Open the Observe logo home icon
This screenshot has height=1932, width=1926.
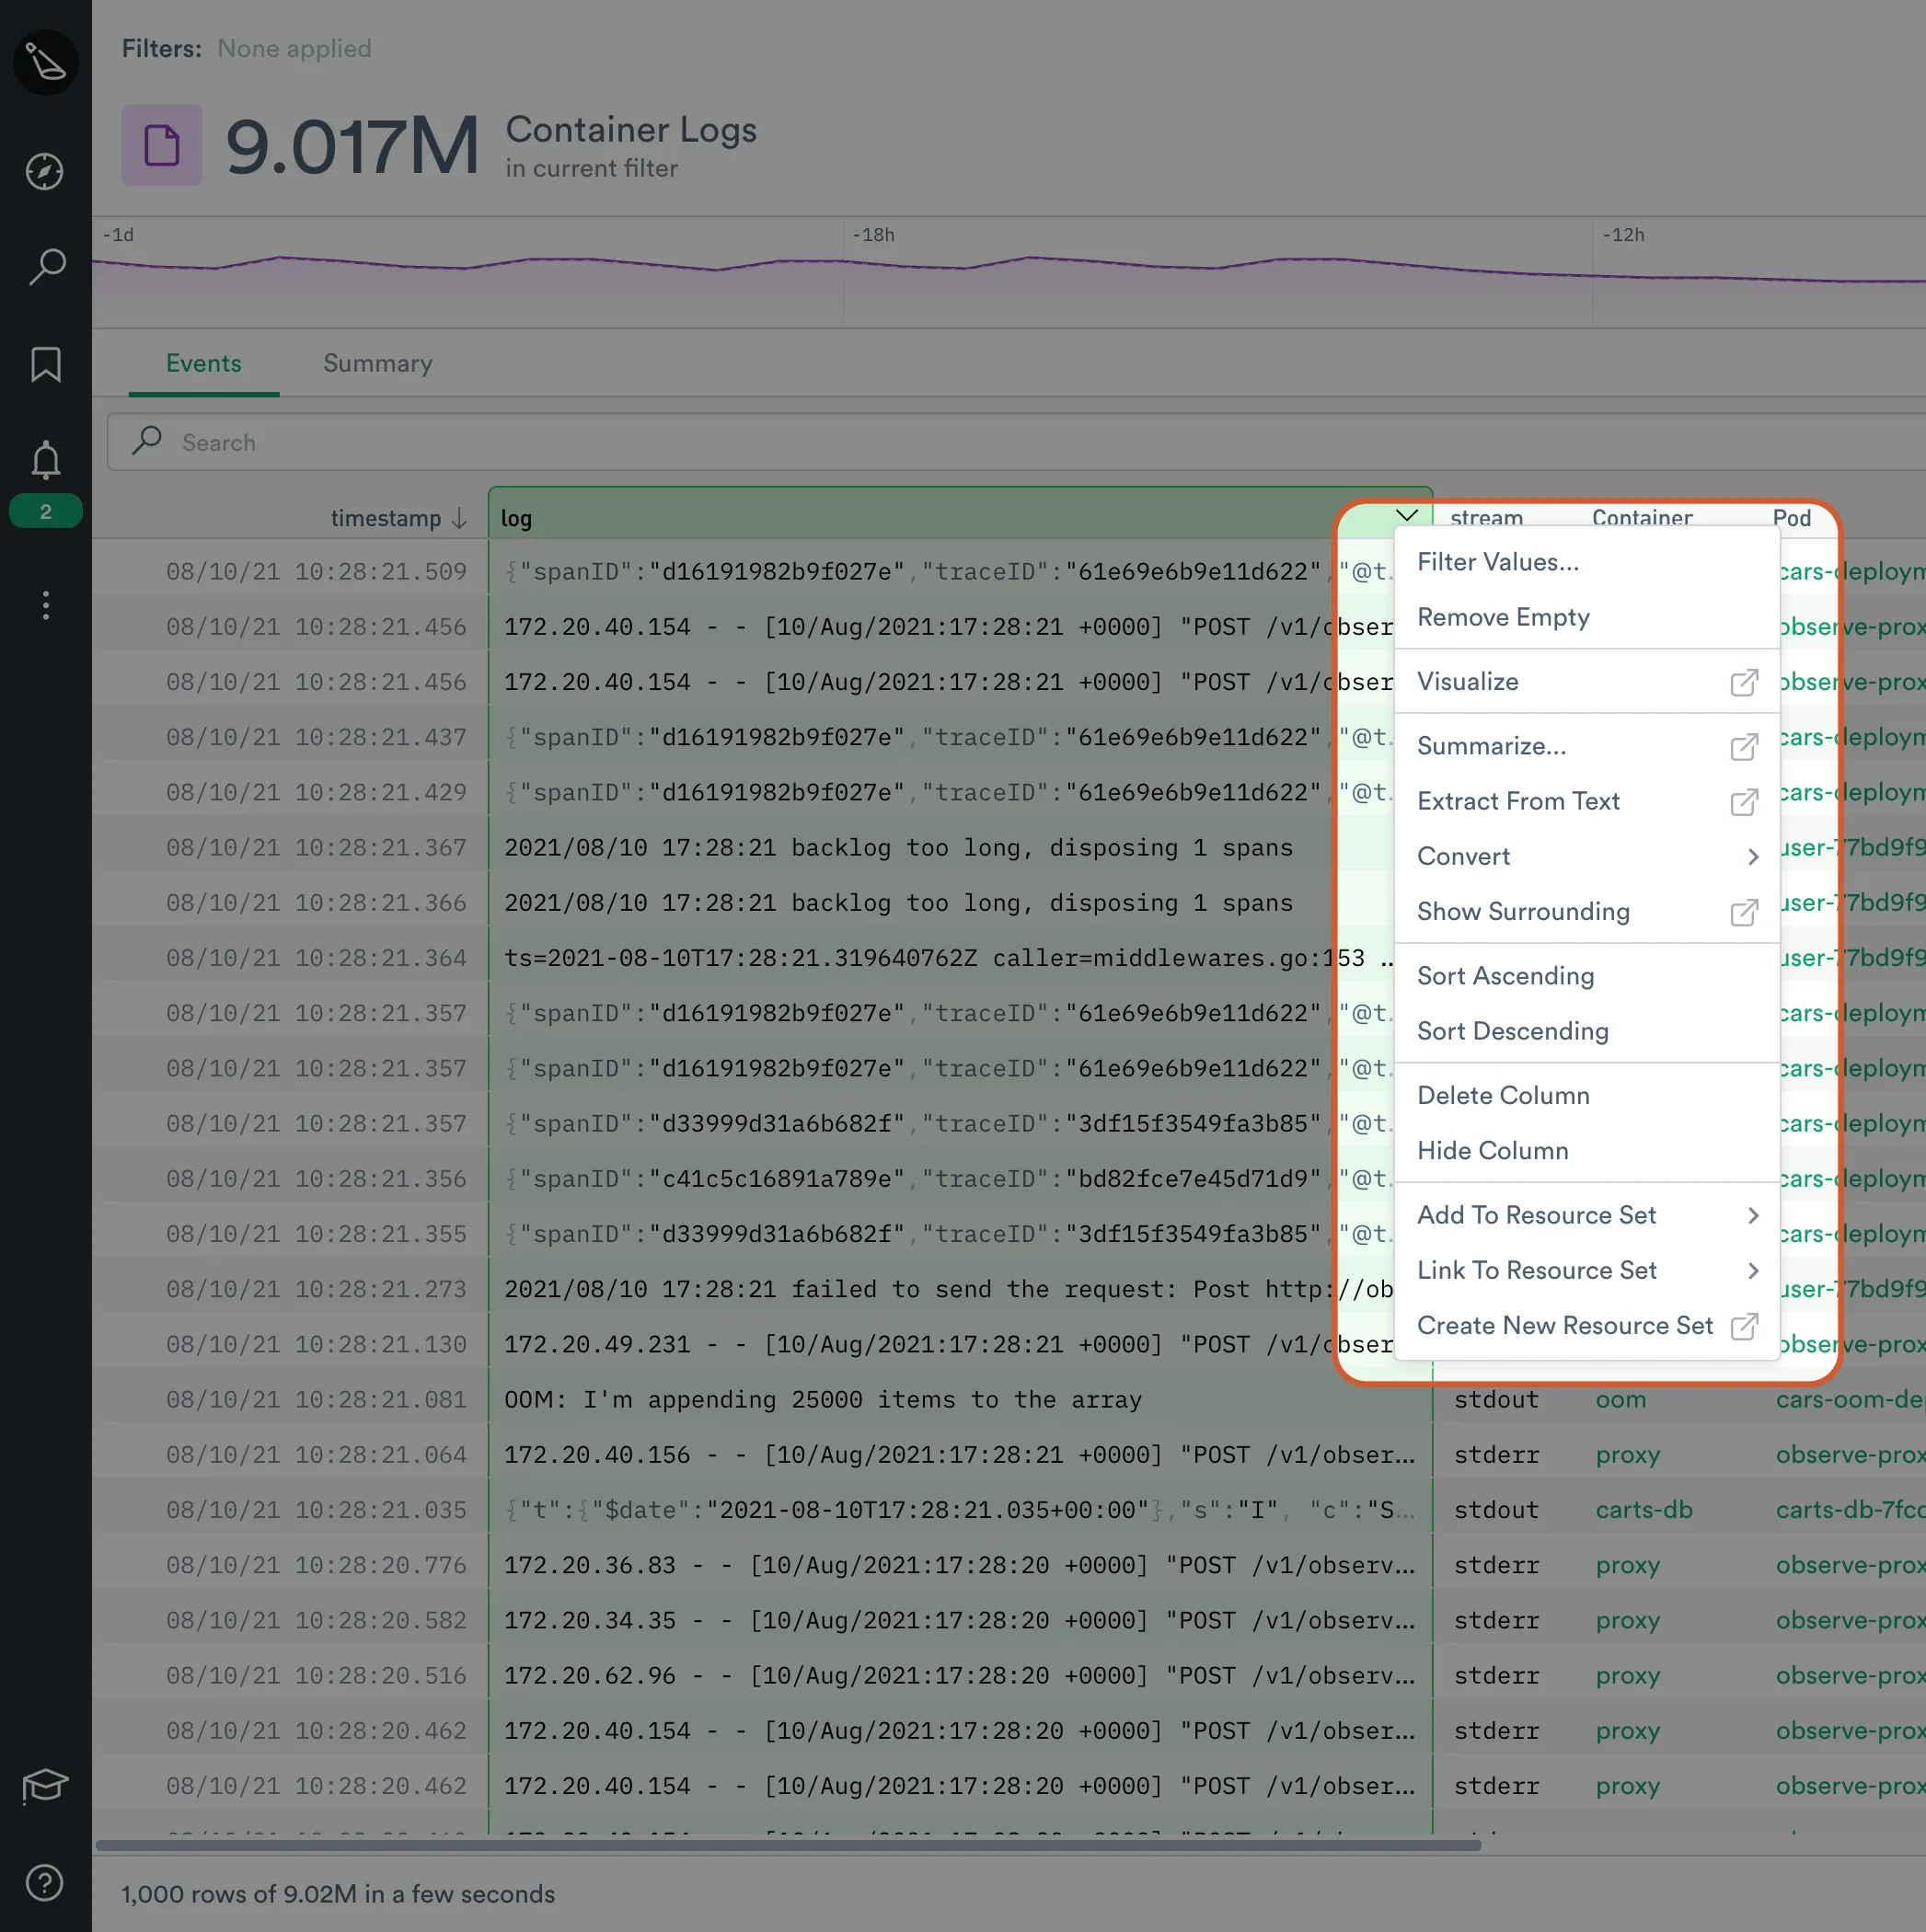tap(45, 62)
